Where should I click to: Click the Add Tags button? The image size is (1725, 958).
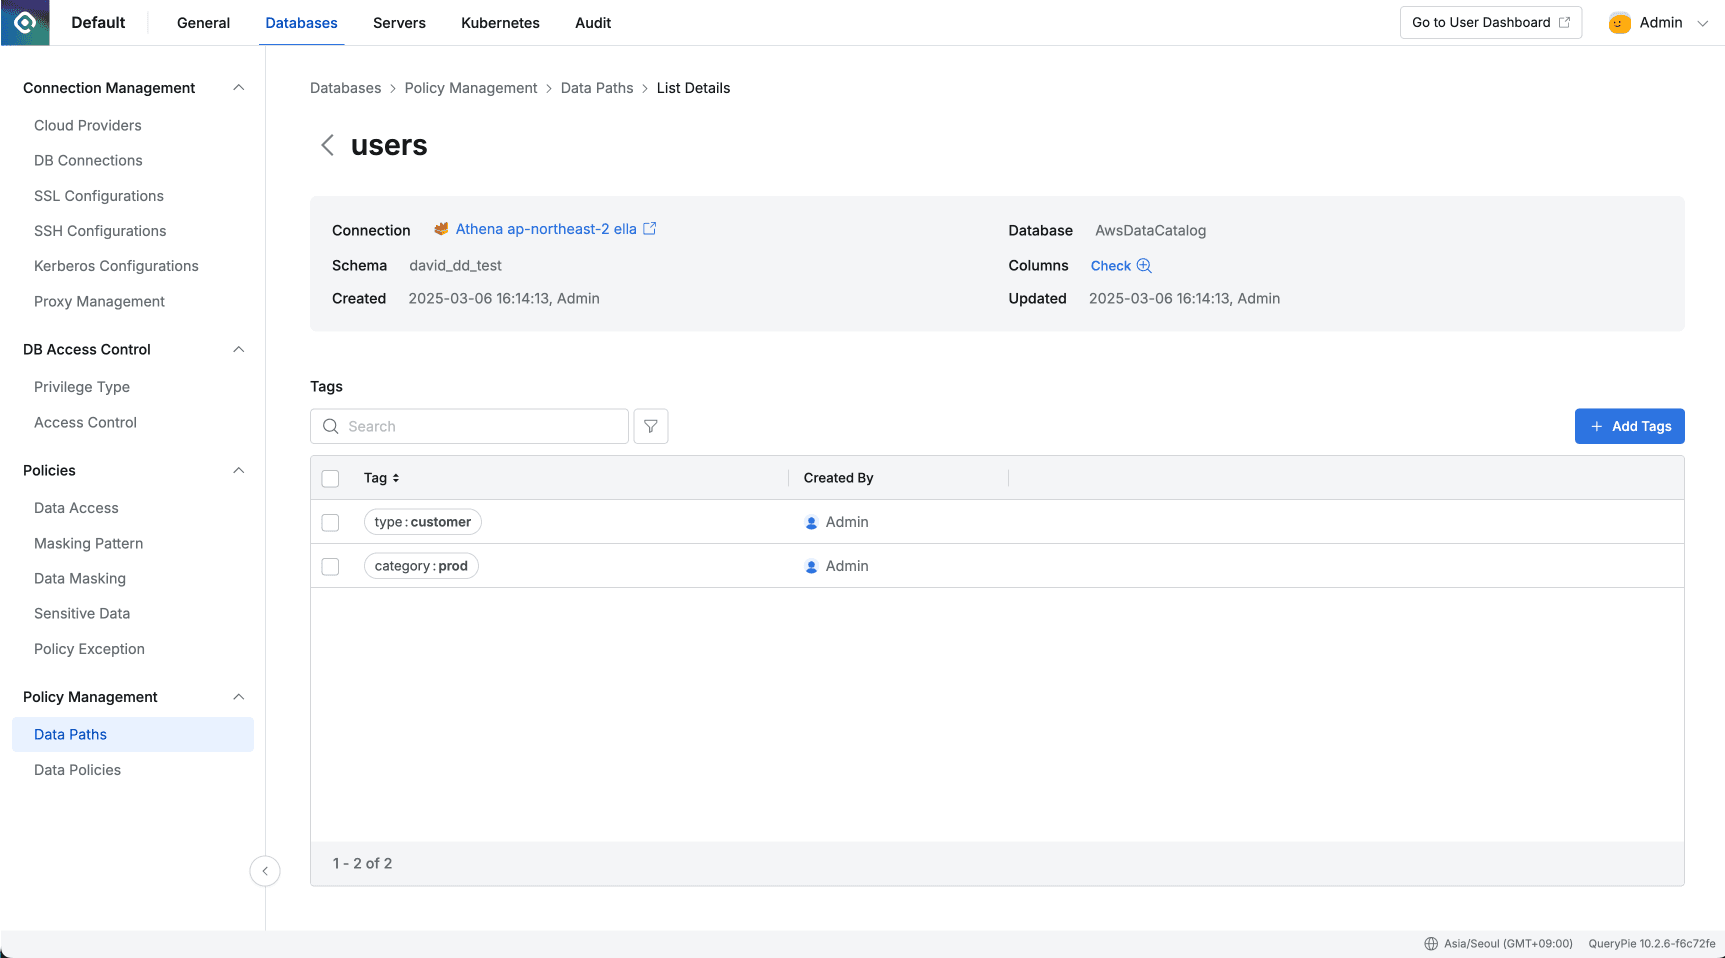pos(1629,426)
